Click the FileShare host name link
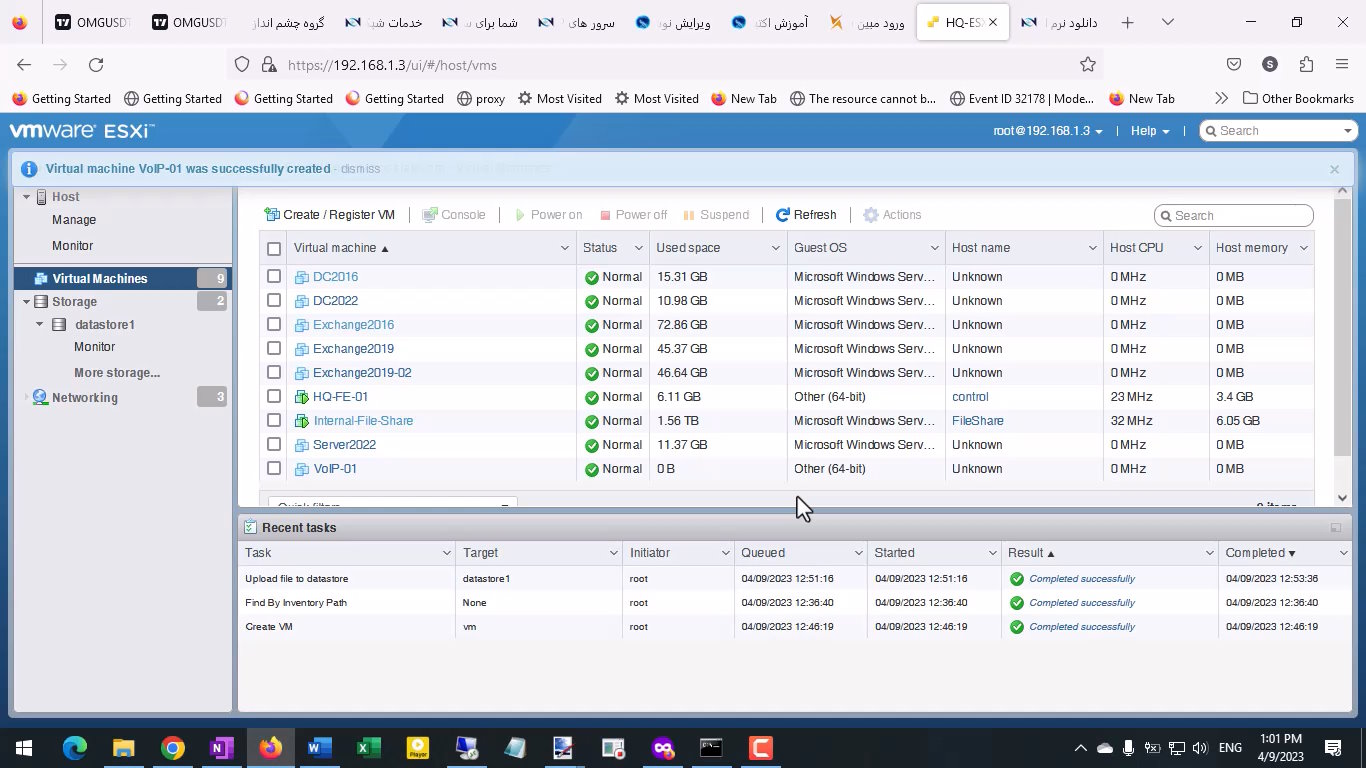The width and height of the screenshot is (1366, 768). click(x=978, y=421)
